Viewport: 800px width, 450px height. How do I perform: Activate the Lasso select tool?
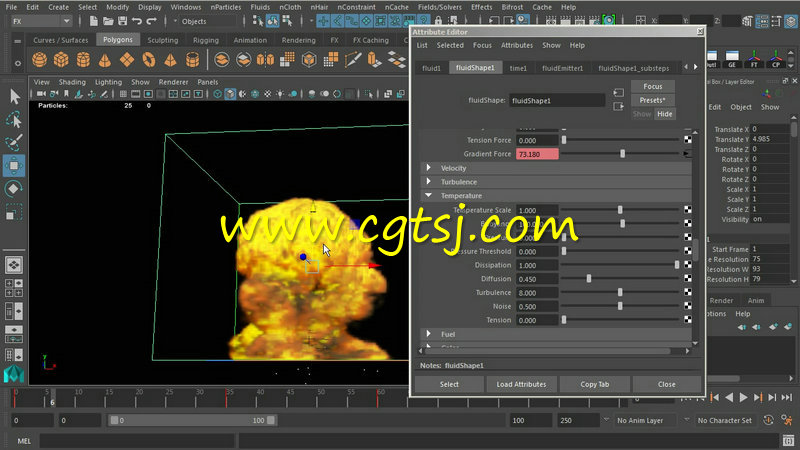[14, 119]
